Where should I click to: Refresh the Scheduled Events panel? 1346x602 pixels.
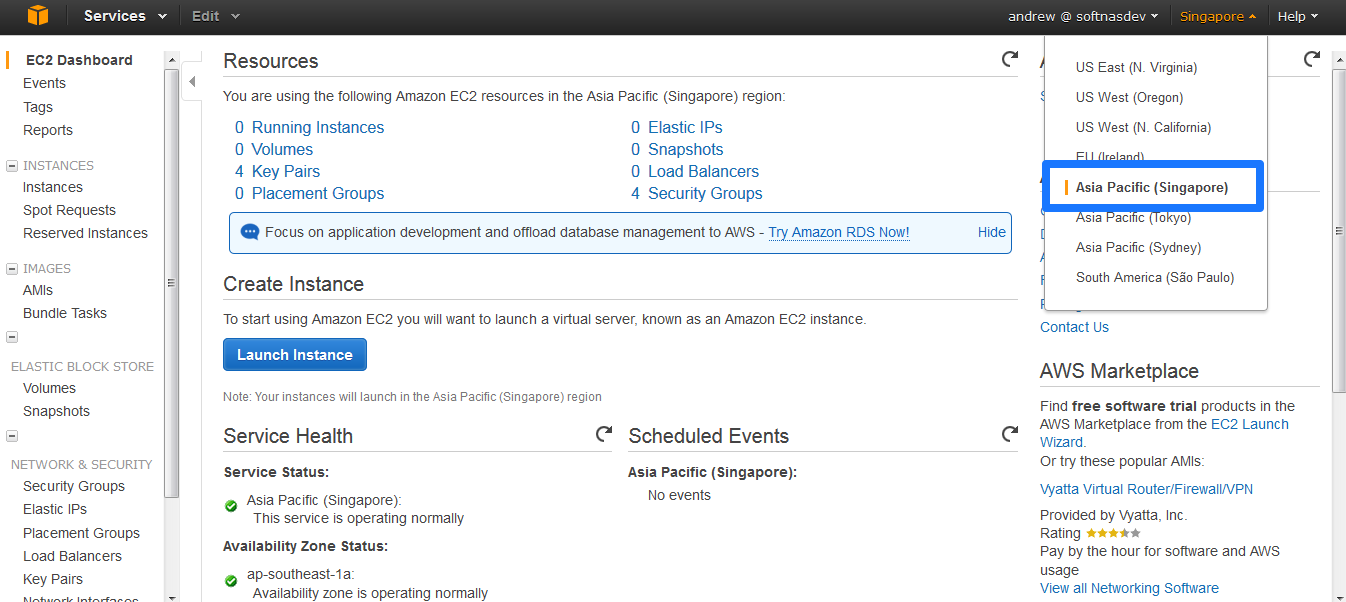[x=1010, y=434]
